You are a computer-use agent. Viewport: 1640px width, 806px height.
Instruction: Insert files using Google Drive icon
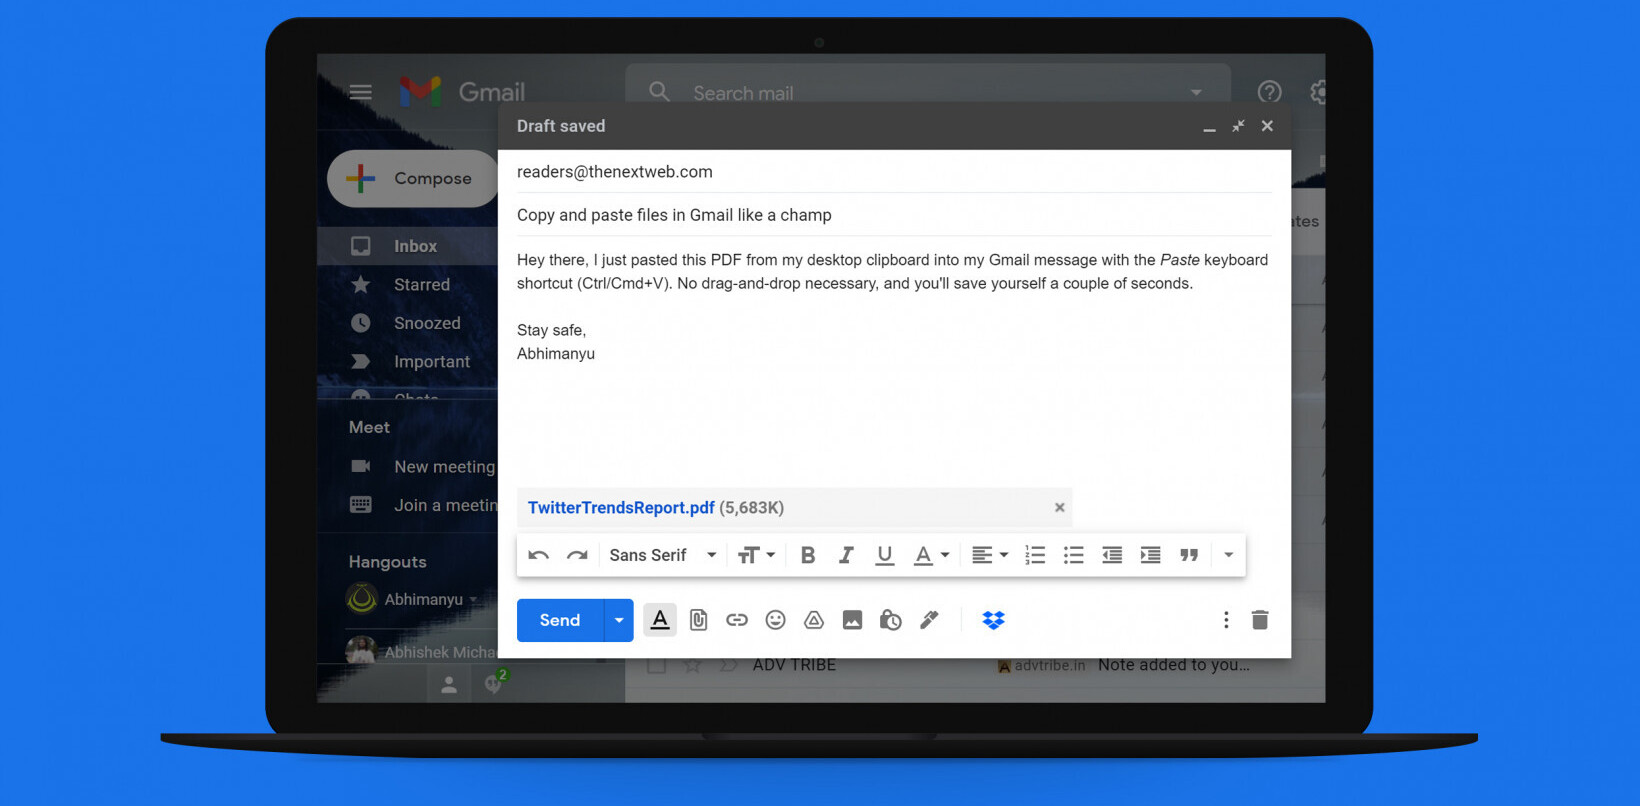tap(814, 620)
